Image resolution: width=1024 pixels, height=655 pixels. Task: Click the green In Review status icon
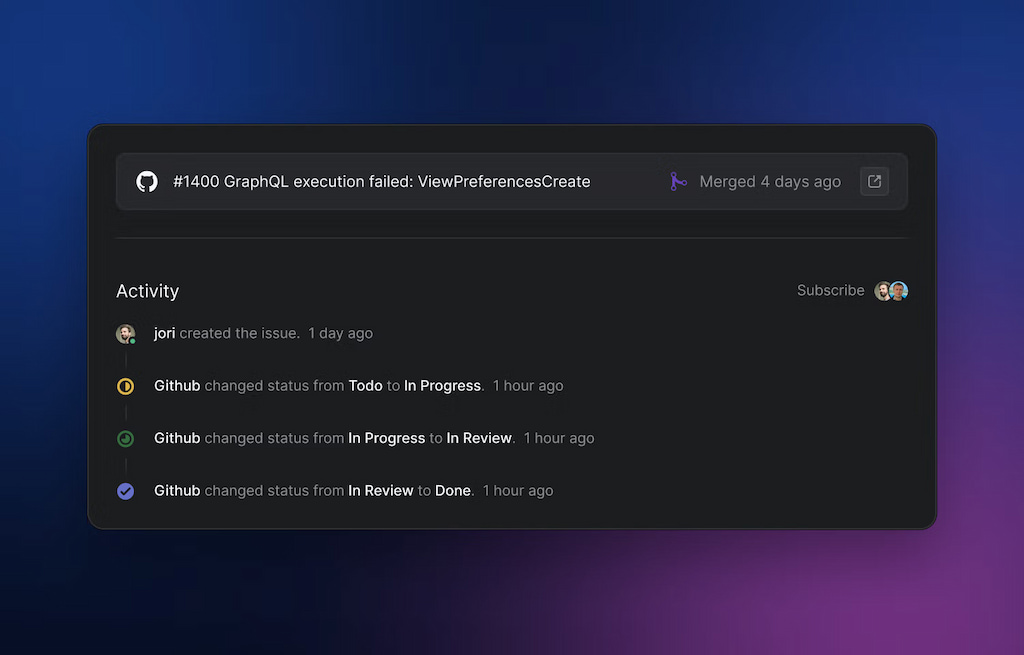(126, 438)
